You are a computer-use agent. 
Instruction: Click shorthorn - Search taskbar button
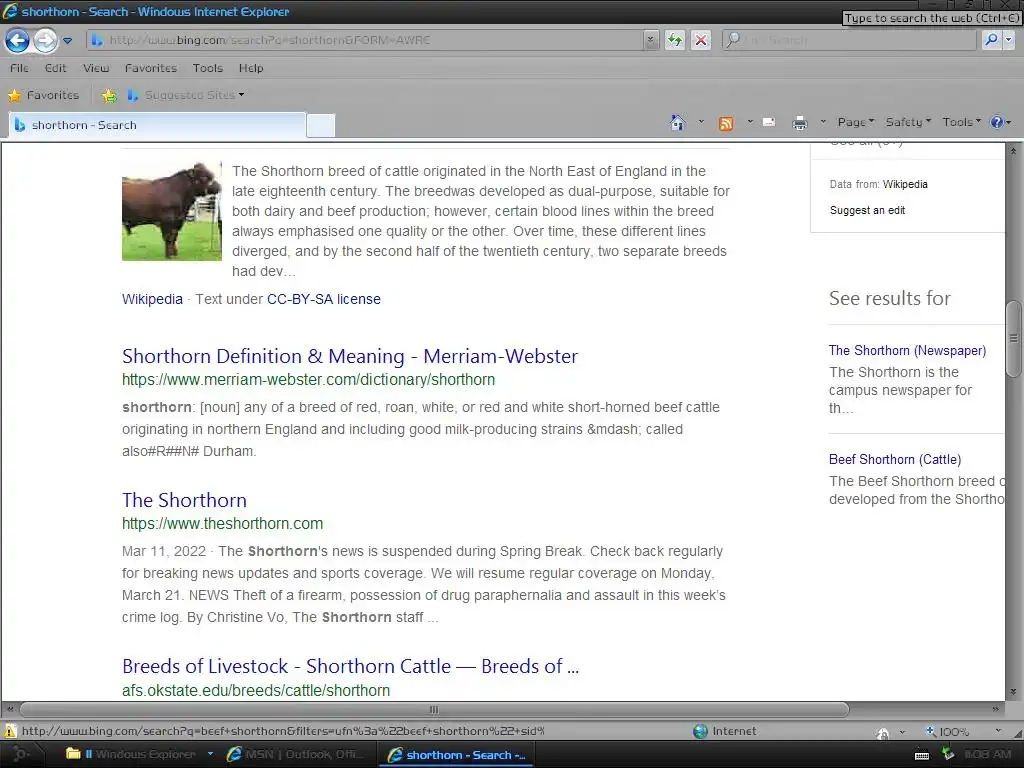457,755
